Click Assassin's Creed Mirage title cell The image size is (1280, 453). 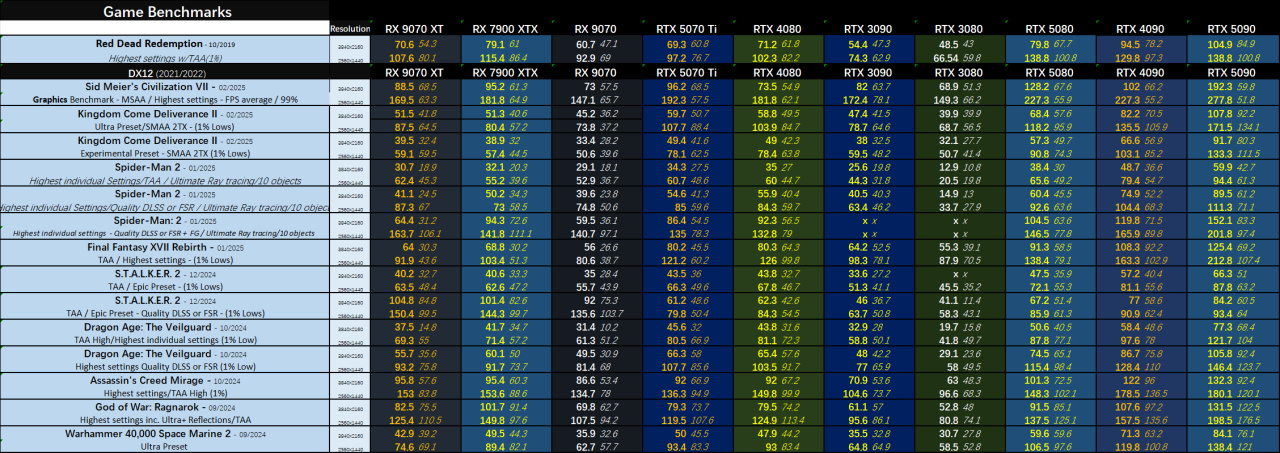point(165,381)
